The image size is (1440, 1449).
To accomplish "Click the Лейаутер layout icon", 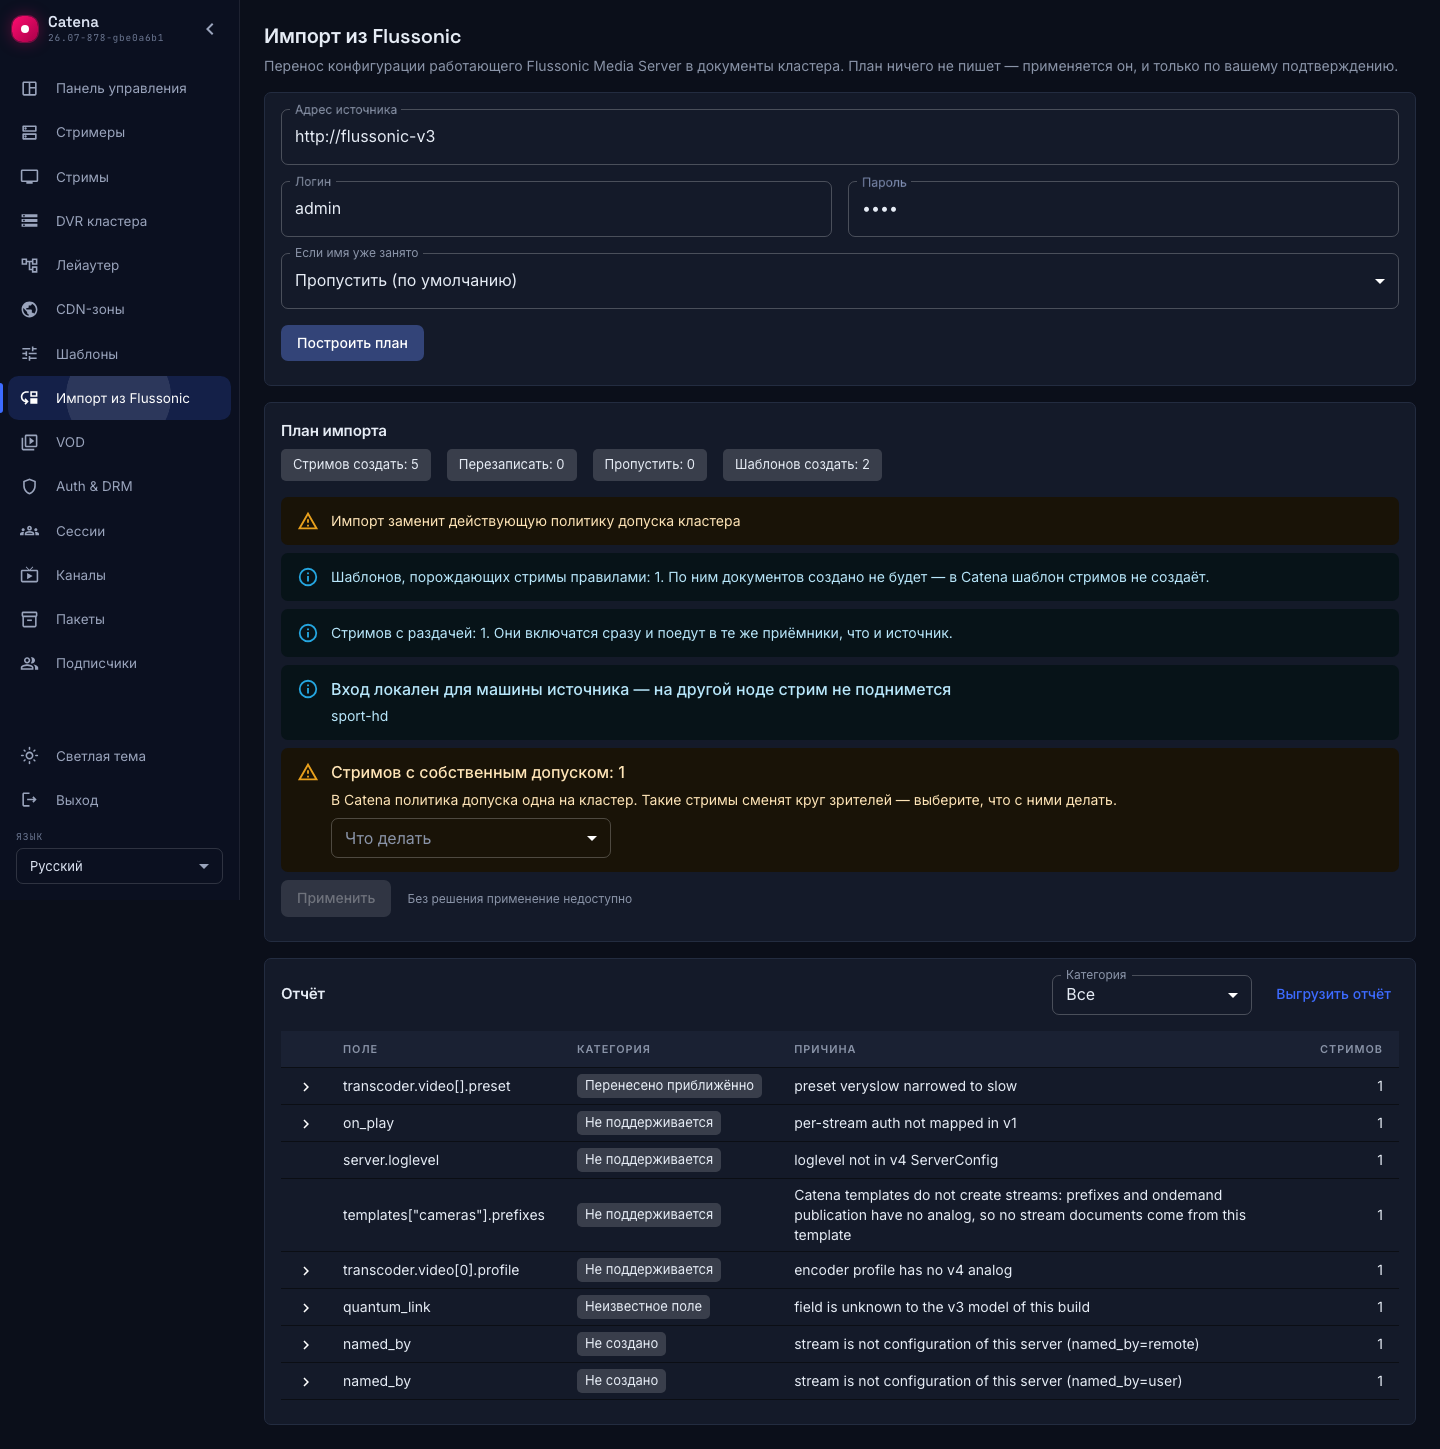I will tap(30, 265).
